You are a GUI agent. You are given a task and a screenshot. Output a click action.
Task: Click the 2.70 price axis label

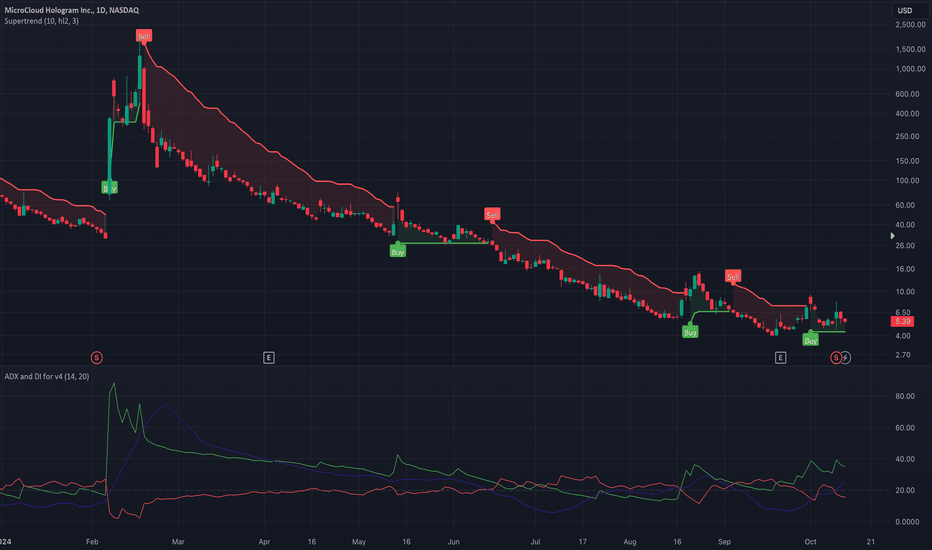[903, 354]
